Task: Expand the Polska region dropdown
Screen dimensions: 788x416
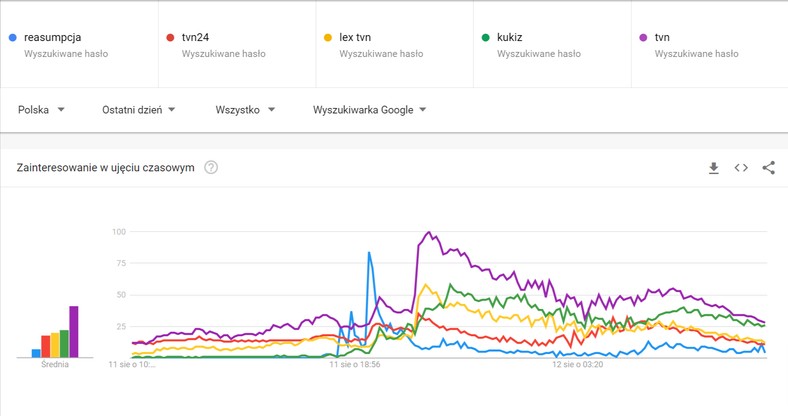Action: click(41, 110)
